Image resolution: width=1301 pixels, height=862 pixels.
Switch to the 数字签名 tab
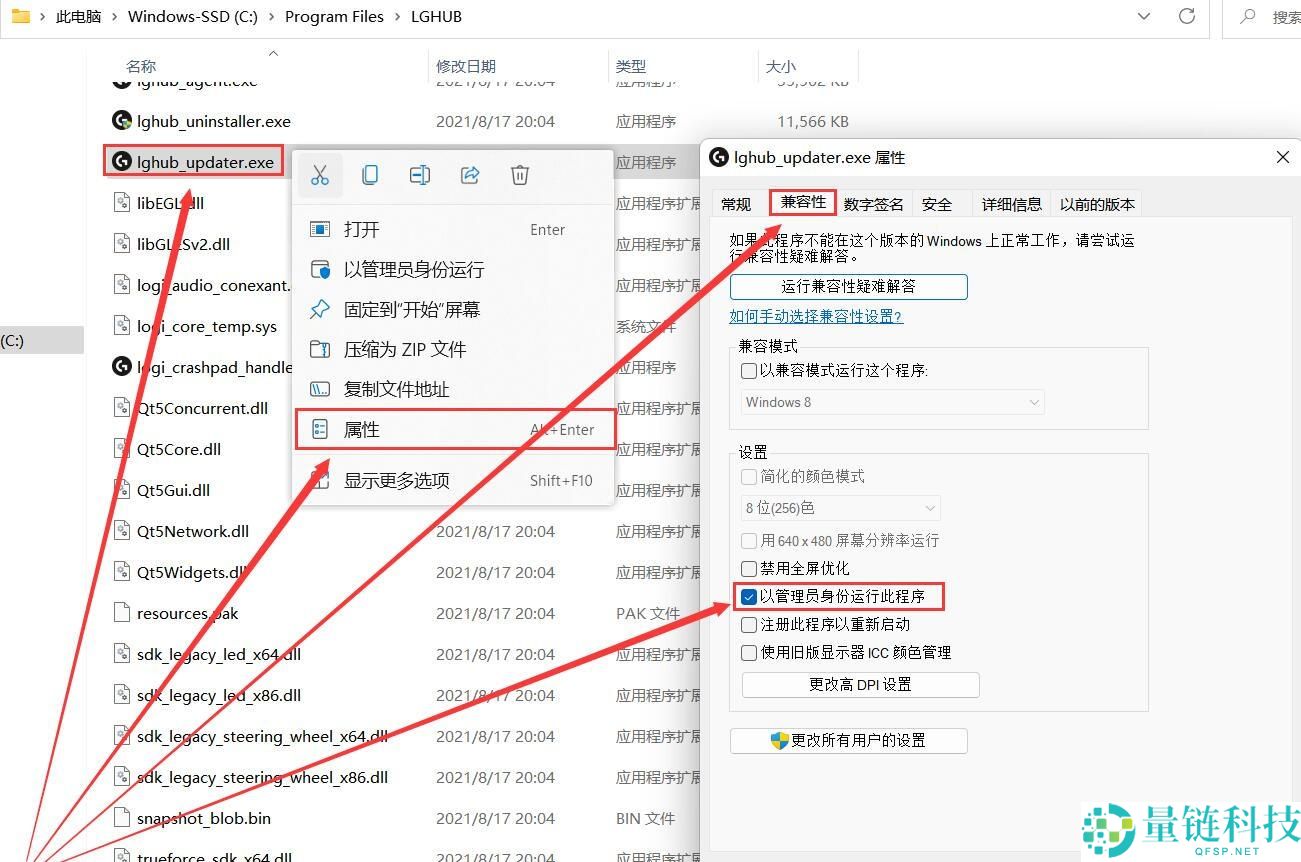[x=873, y=204]
